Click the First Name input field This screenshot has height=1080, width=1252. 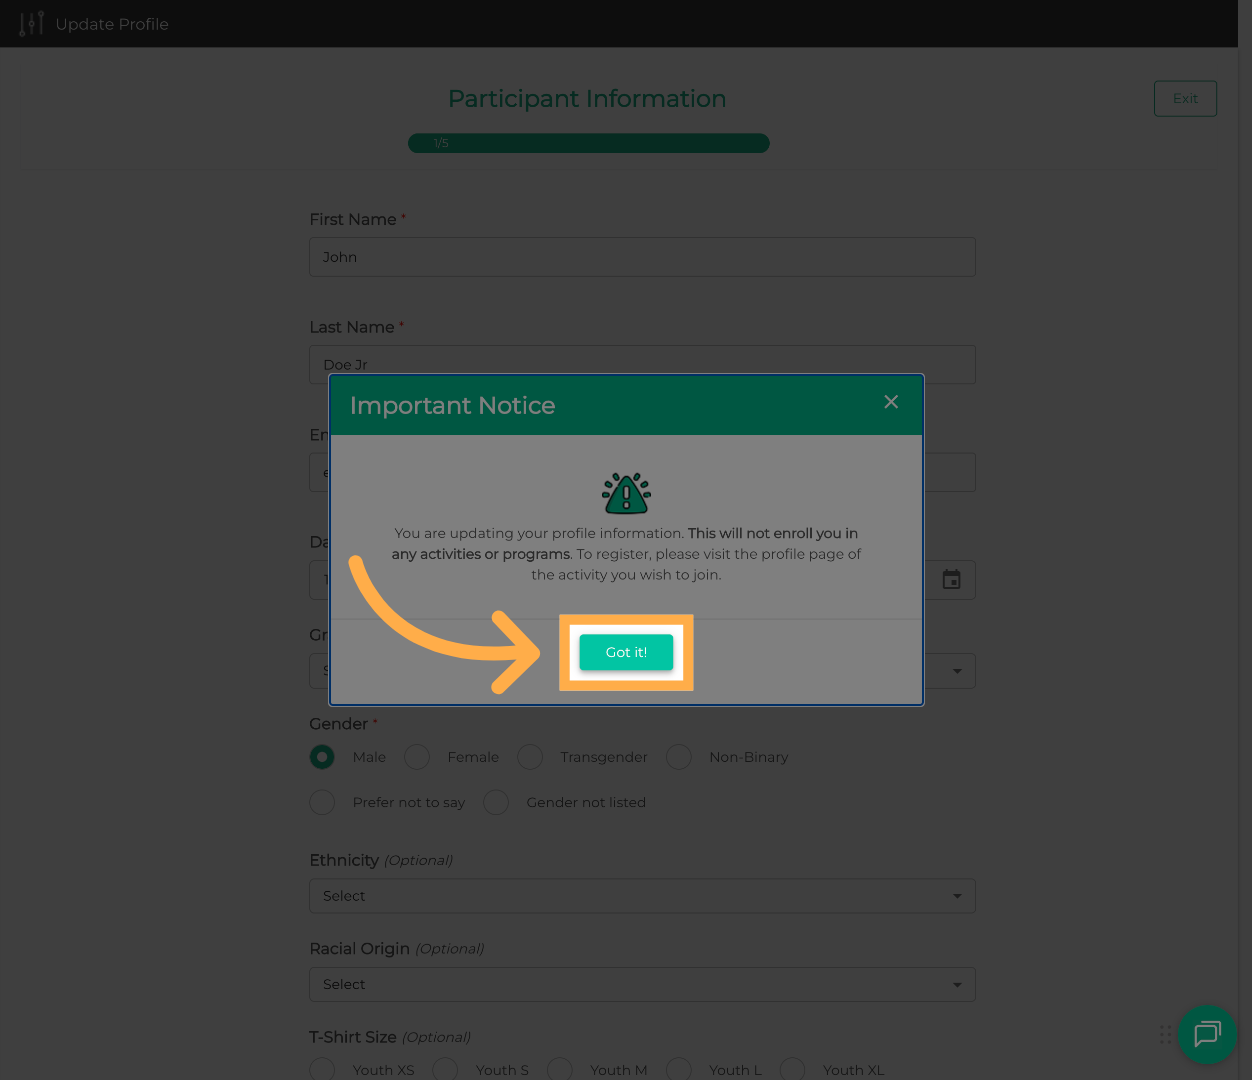[642, 257]
